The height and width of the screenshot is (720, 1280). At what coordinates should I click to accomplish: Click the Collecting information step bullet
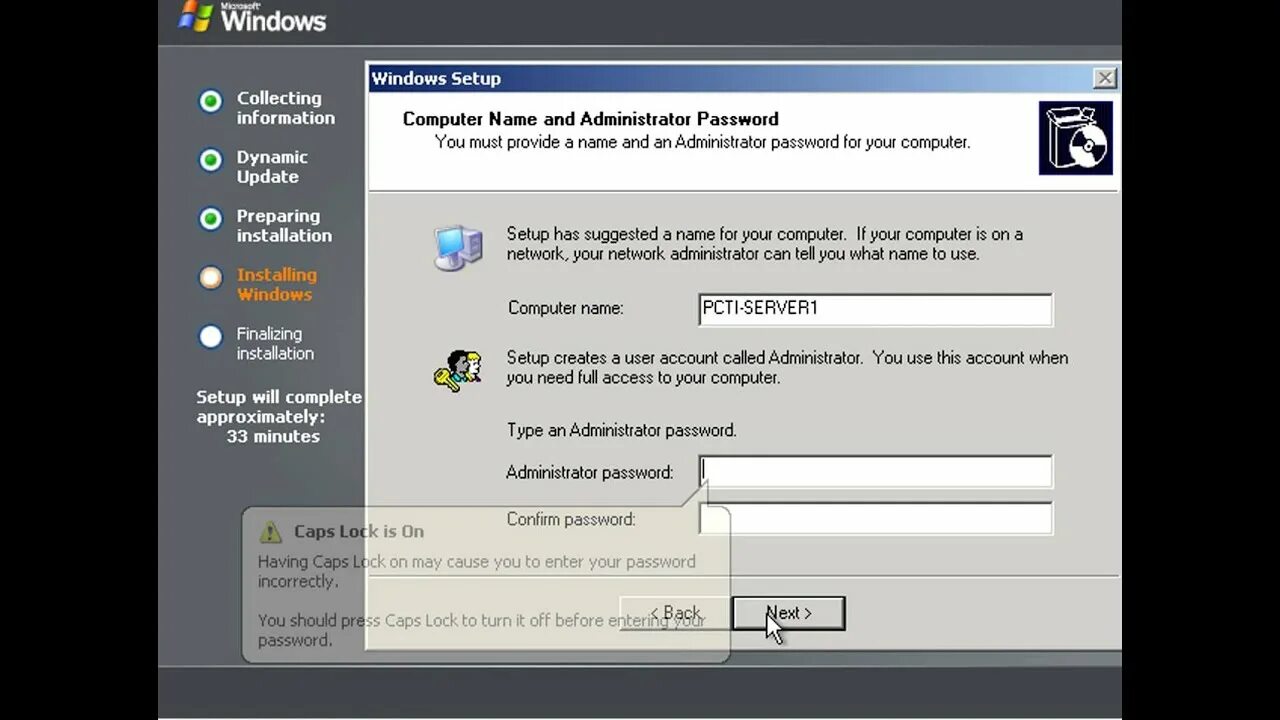tap(210, 101)
